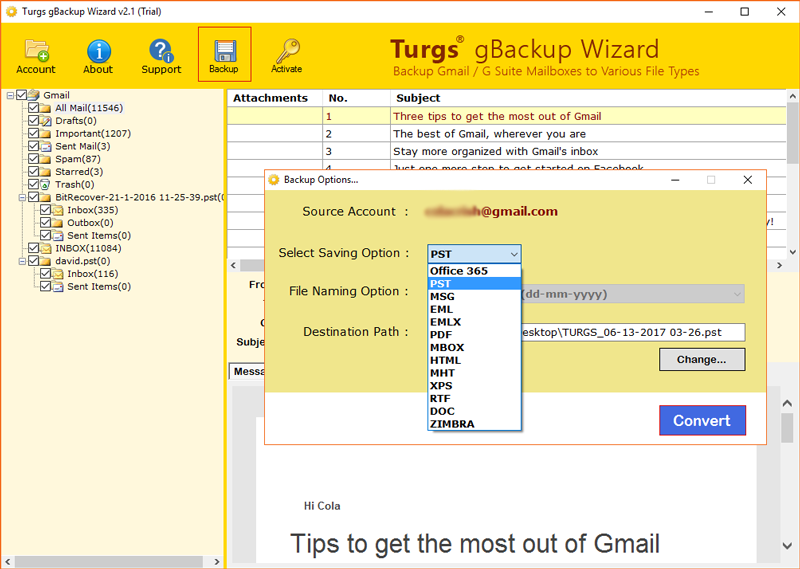
Task: Click the Drafts folder icon
Action: 45,120
